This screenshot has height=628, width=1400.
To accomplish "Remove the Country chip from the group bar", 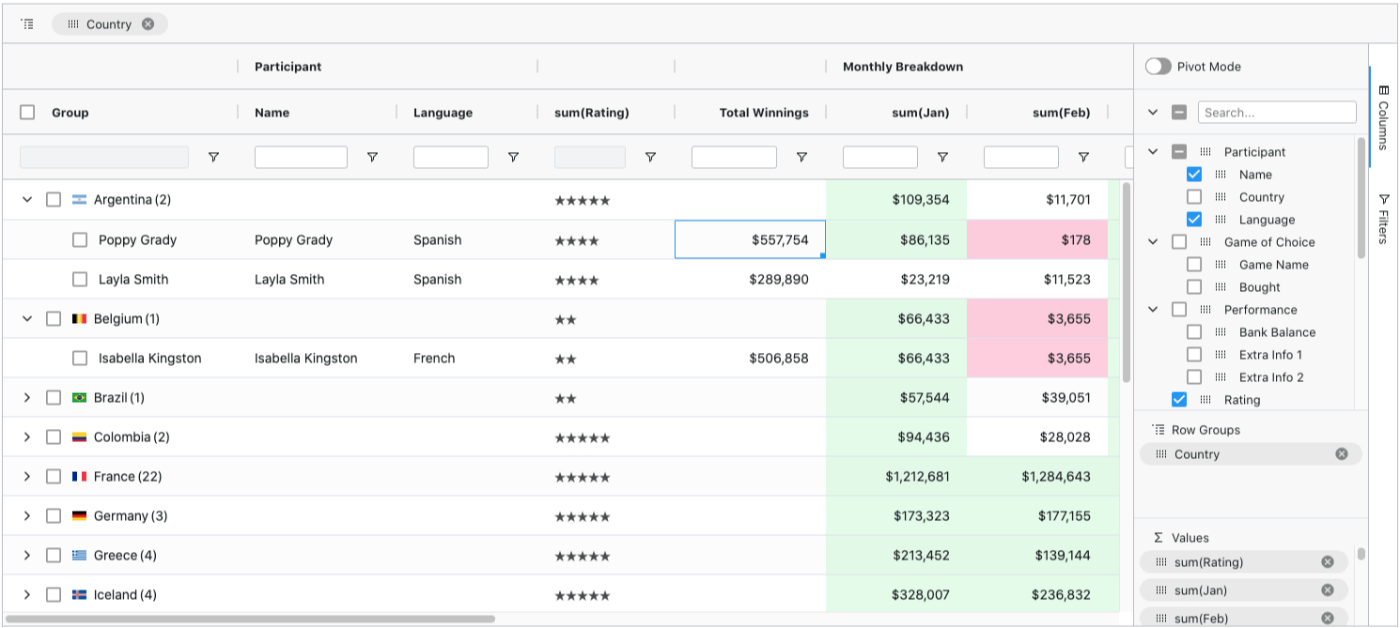I will point(148,23).
